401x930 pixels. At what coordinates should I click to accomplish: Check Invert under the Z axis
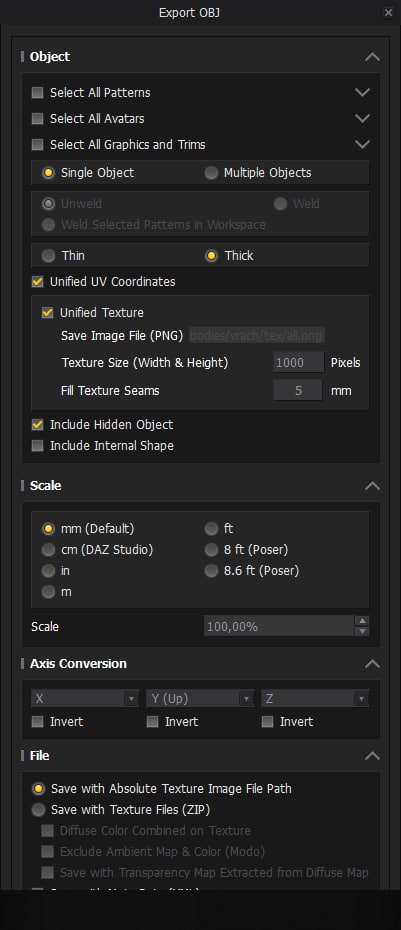click(268, 722)
